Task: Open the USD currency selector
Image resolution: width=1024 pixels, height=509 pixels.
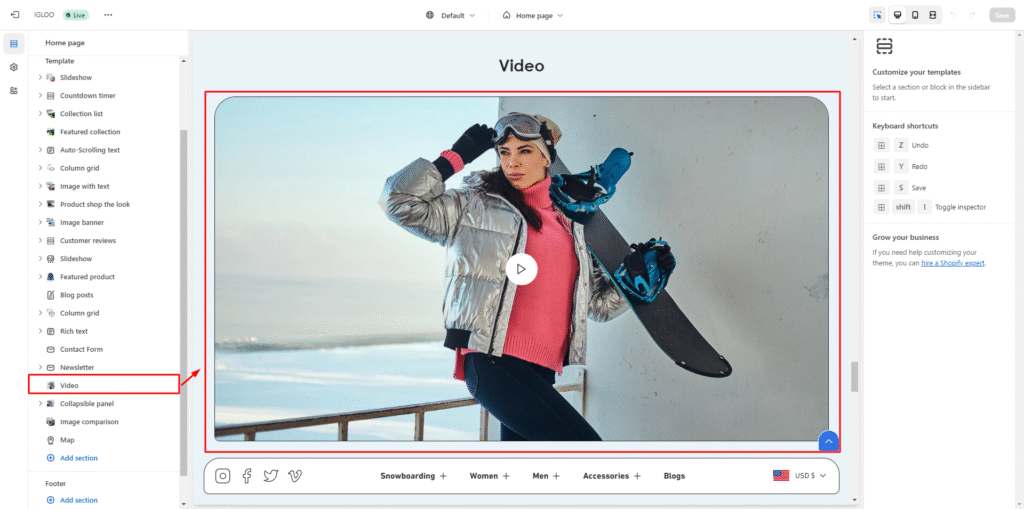Action: pos(801,476)
